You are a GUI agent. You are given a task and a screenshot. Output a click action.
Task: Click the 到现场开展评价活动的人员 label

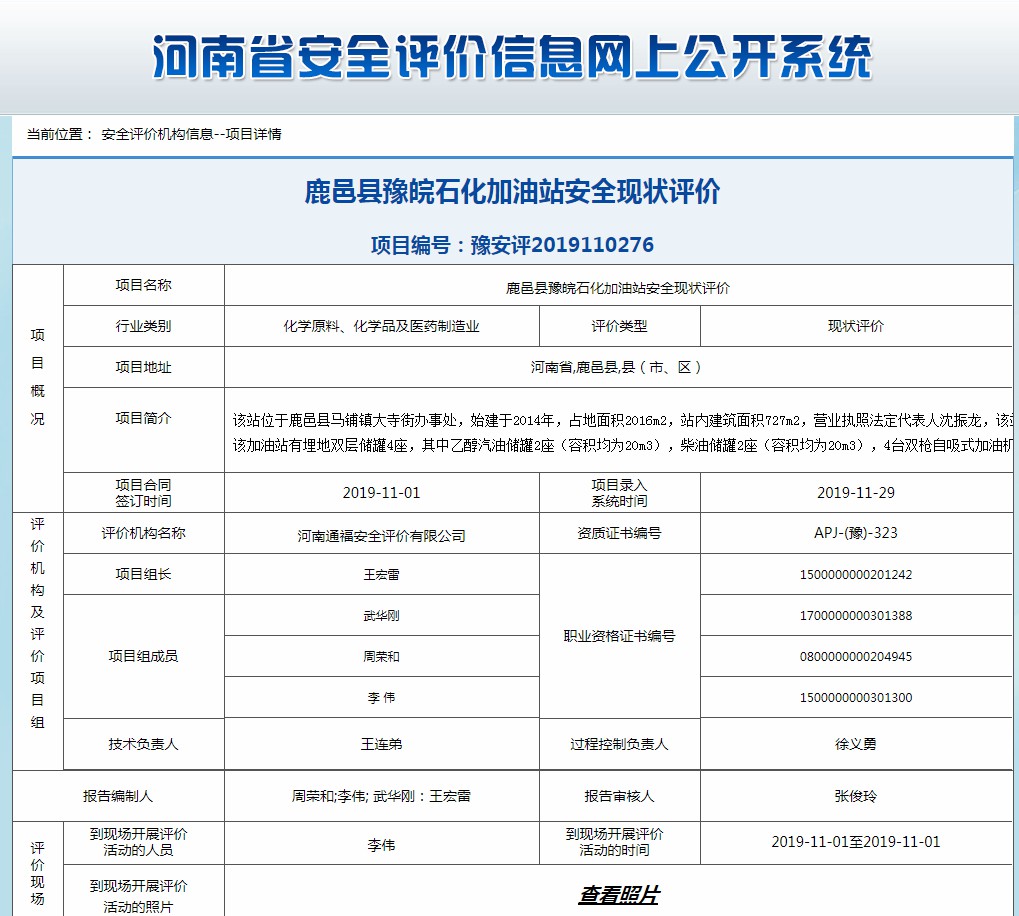click(x=138, y=842)
